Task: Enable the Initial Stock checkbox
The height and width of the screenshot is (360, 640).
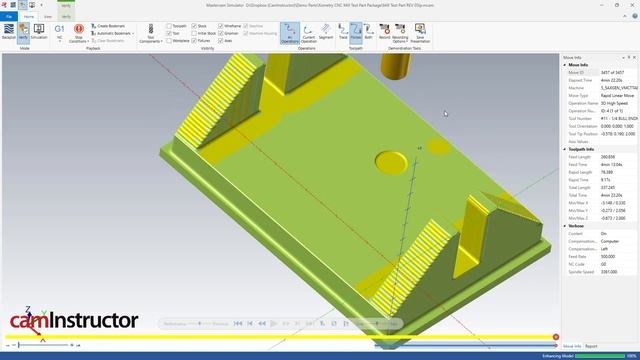Action: pos(194,33)
